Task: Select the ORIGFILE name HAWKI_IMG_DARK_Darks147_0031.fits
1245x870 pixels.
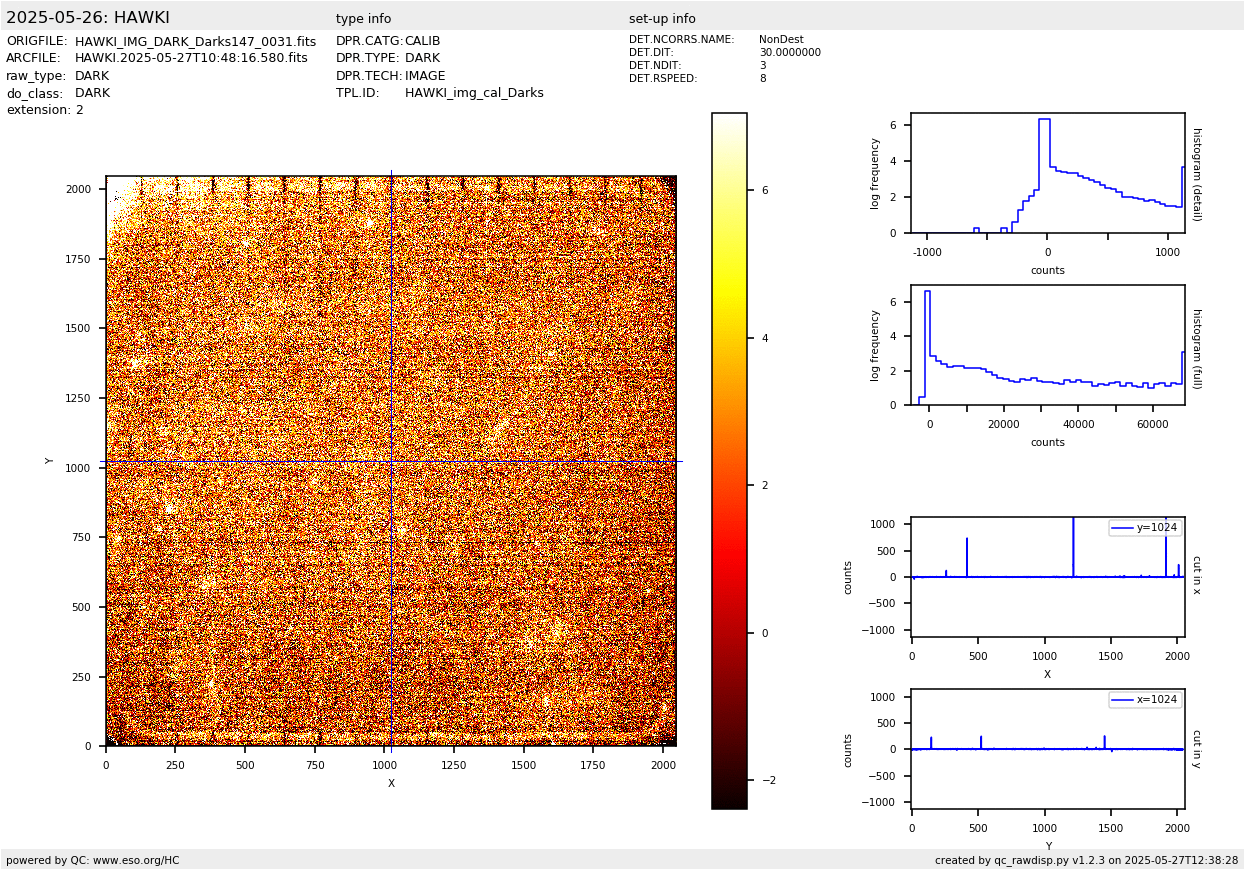Action: pos(195,42)
